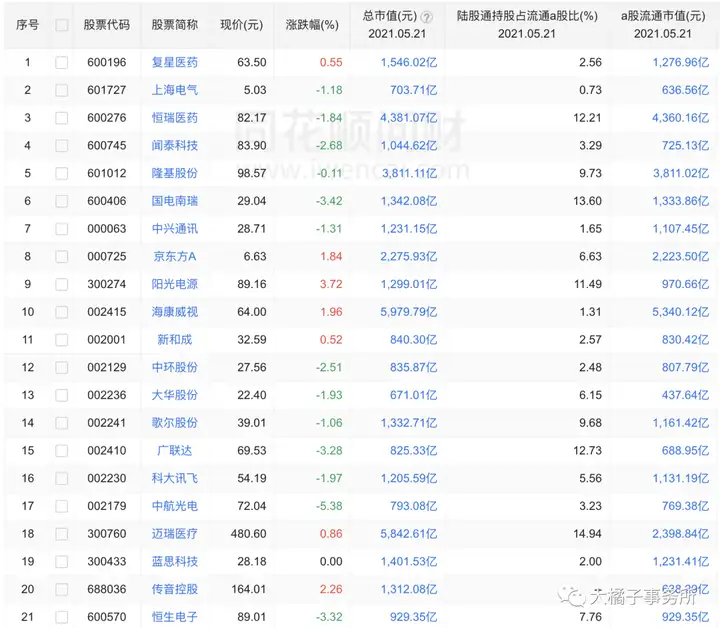Select stock code 600406

(107, 201)
